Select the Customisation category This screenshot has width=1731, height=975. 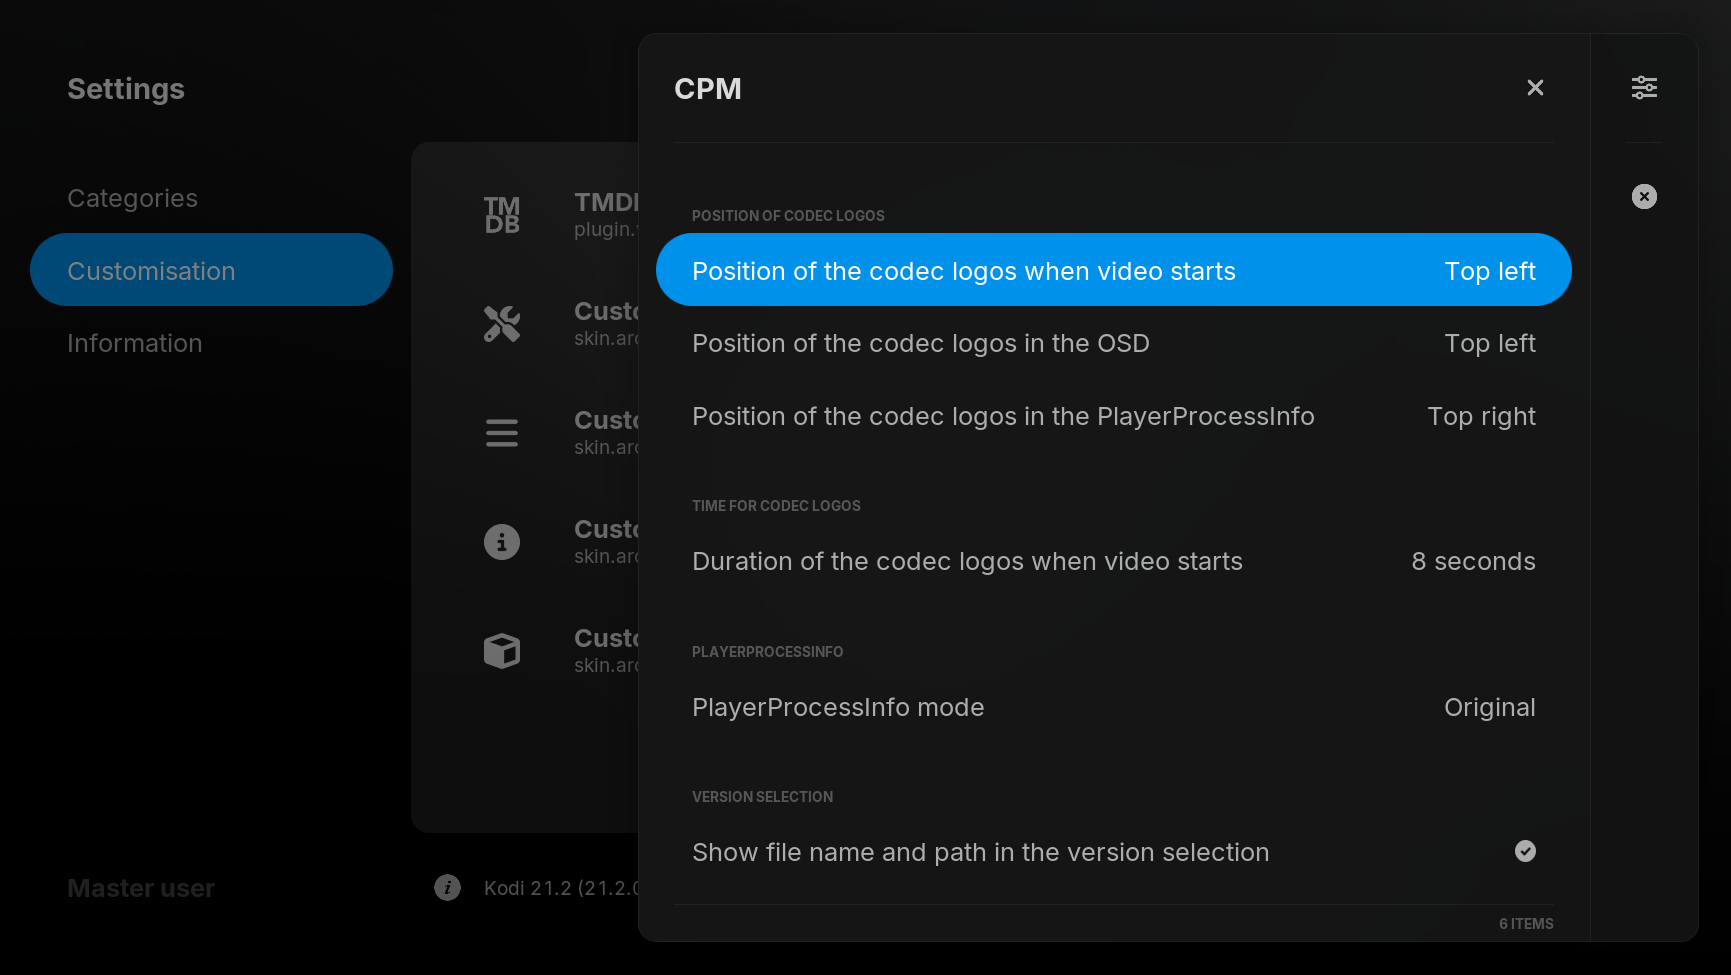(x=211, y=270)
